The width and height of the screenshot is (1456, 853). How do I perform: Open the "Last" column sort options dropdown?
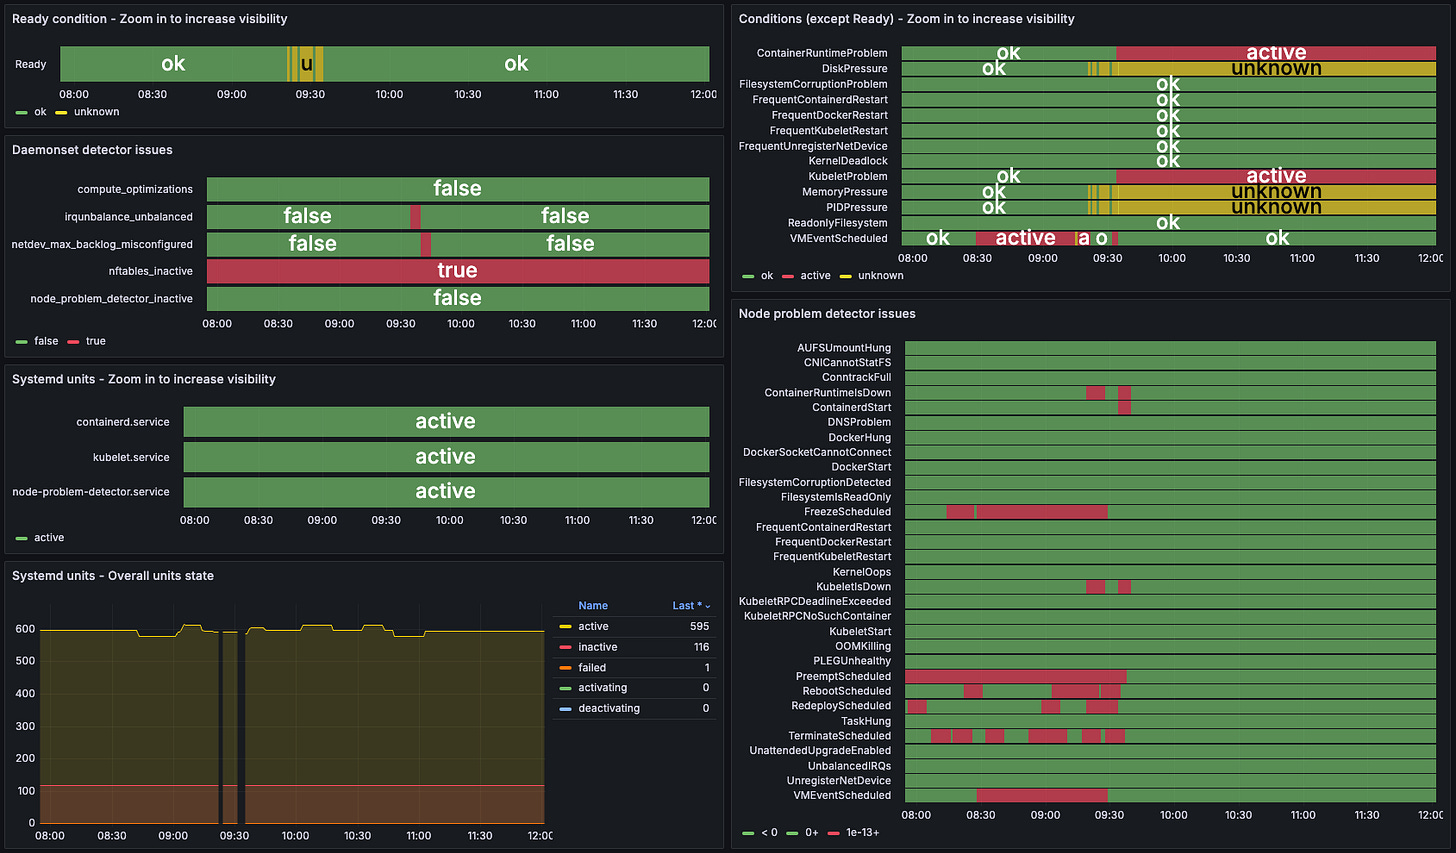click(708, 605)
